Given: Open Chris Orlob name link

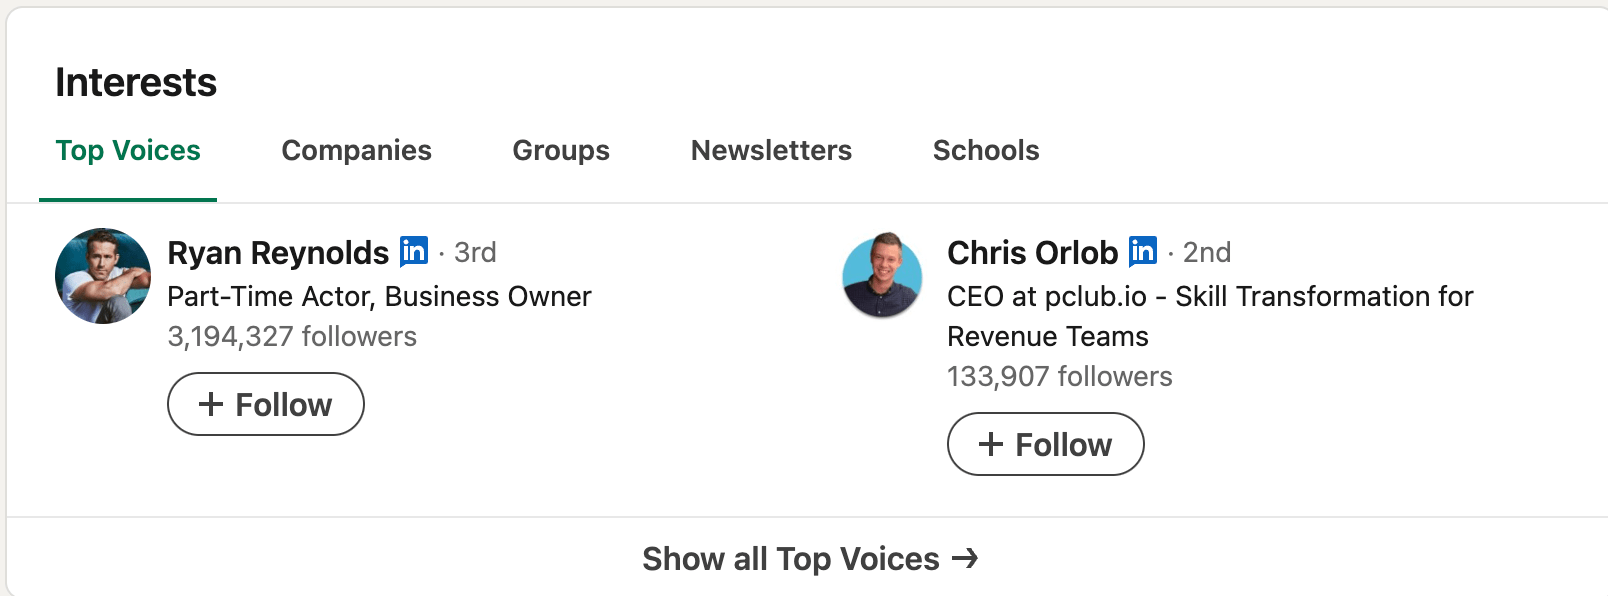Looking at the screenshot, I should click(1032, 253).
